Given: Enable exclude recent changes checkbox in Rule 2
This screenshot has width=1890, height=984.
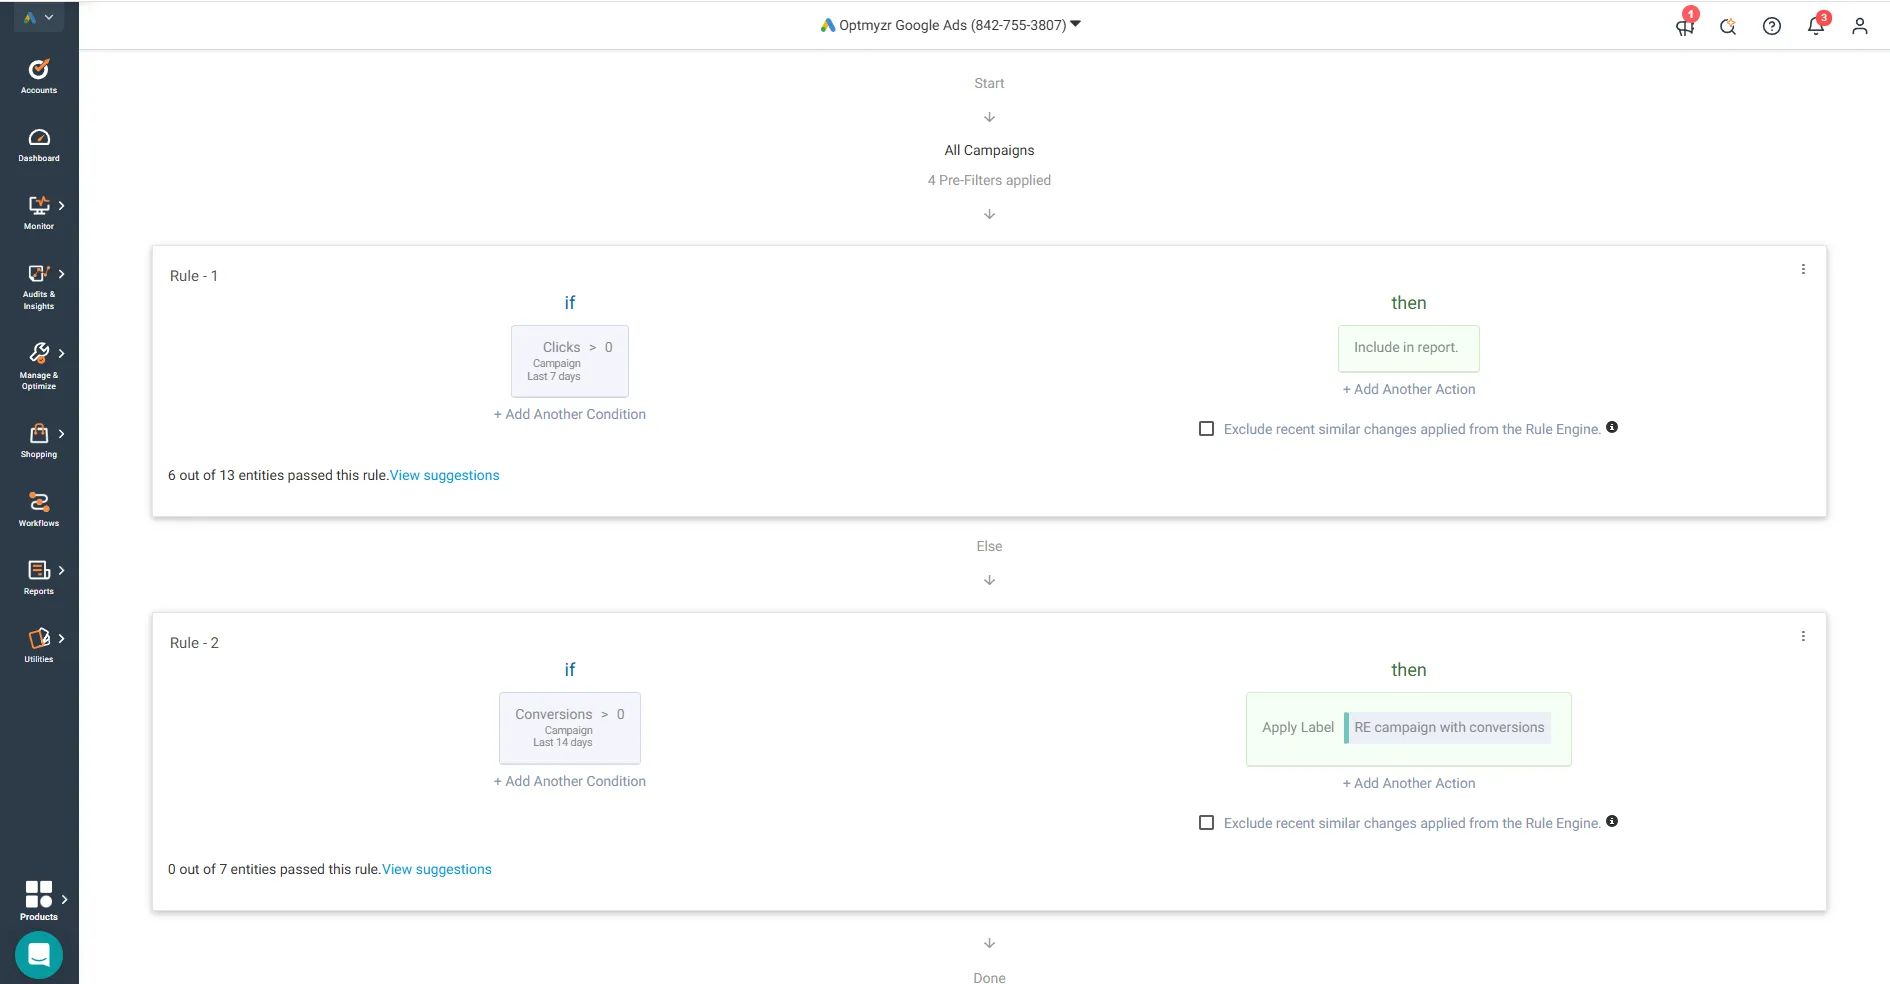Looking at the screenshot, I should [1206, 823].
